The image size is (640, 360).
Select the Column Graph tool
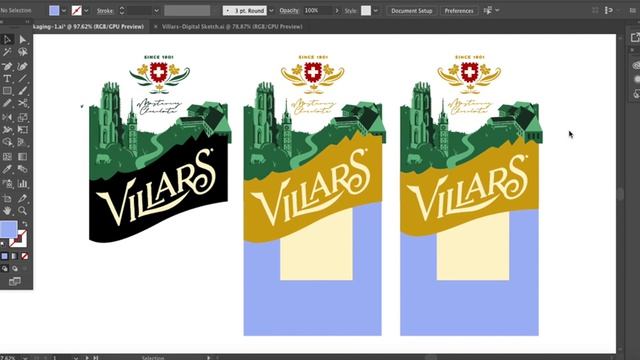pyautogui.click(x=22, y=184)
